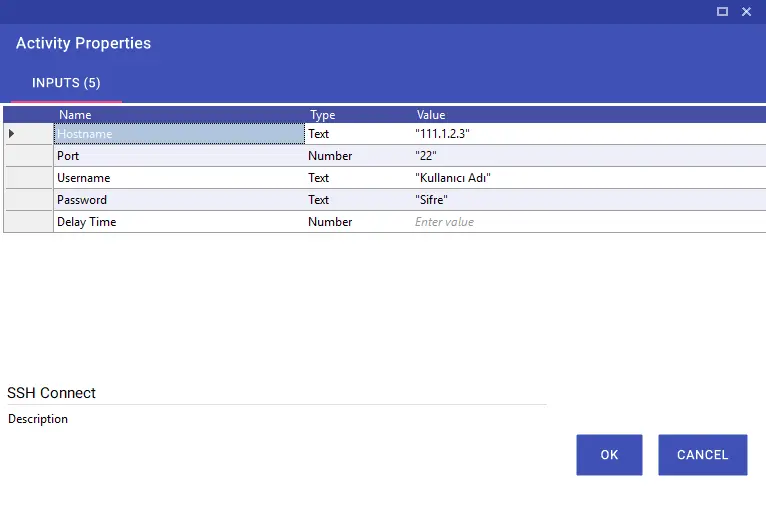The image size is (766, 530).
Task: Select the Username row header cell
Action: (x=28, y=178)
